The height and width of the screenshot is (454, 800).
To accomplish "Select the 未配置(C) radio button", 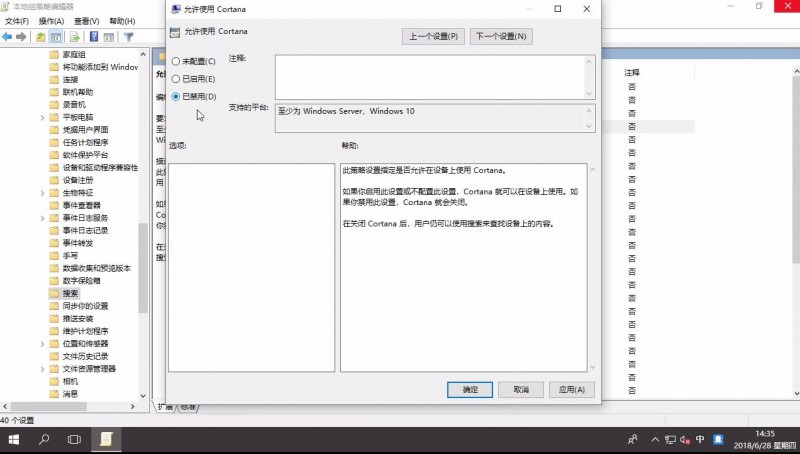I will [x=176, y=61].
